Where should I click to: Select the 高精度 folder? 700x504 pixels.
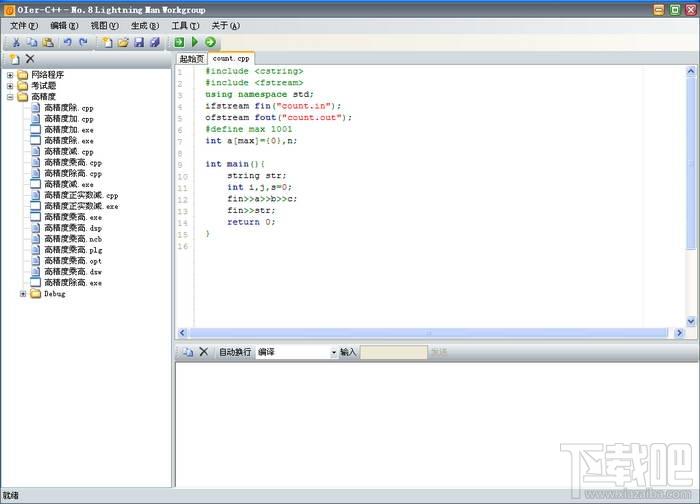coord(43,96)
